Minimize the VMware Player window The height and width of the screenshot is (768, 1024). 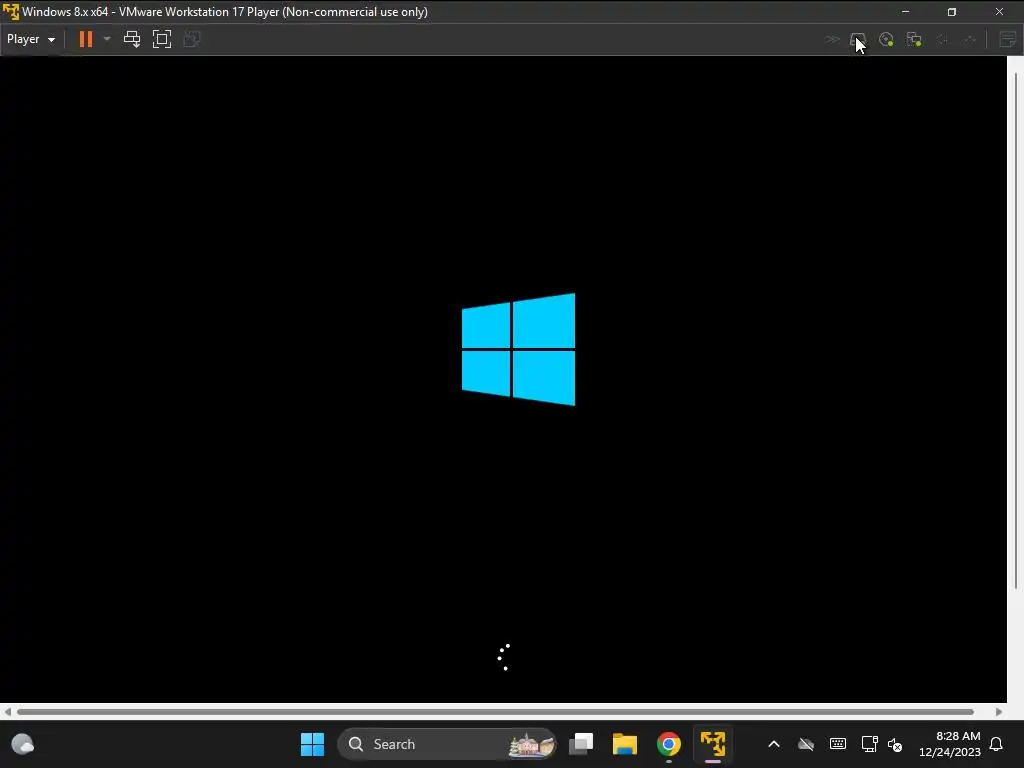pyautogui.click(x=905, y=12)
